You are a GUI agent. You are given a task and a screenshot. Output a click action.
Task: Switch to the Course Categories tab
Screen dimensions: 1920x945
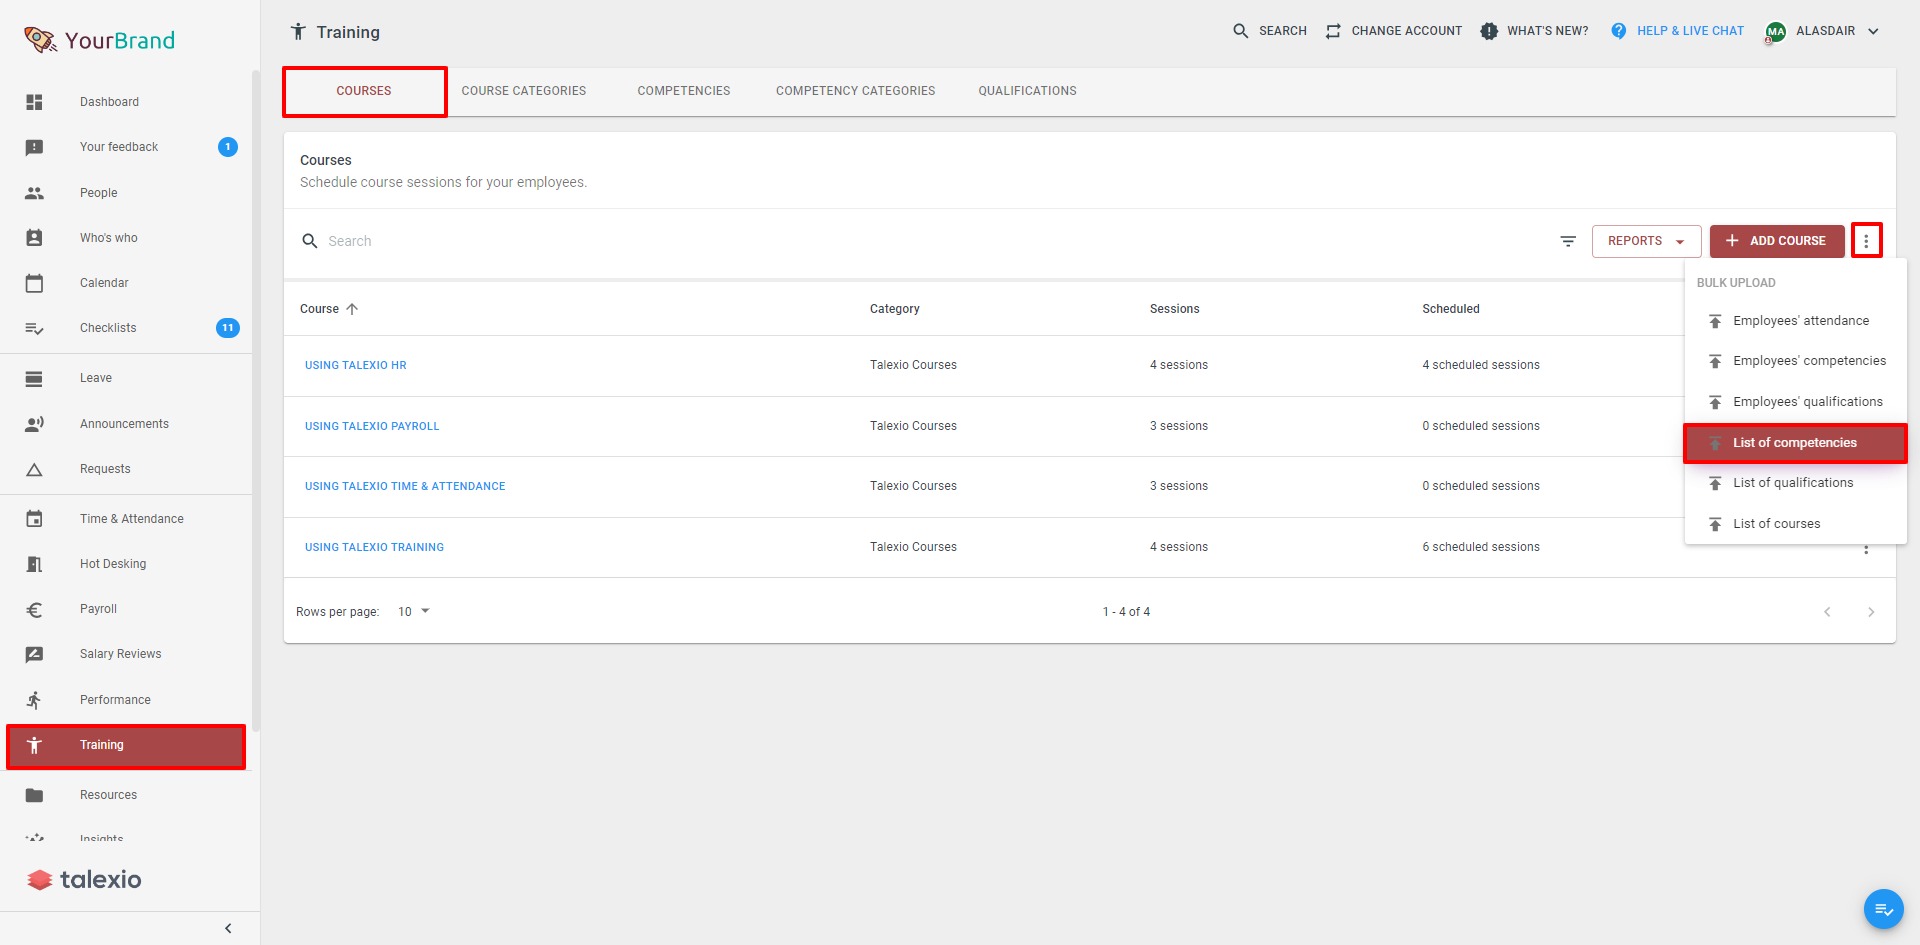coord(524,91)
